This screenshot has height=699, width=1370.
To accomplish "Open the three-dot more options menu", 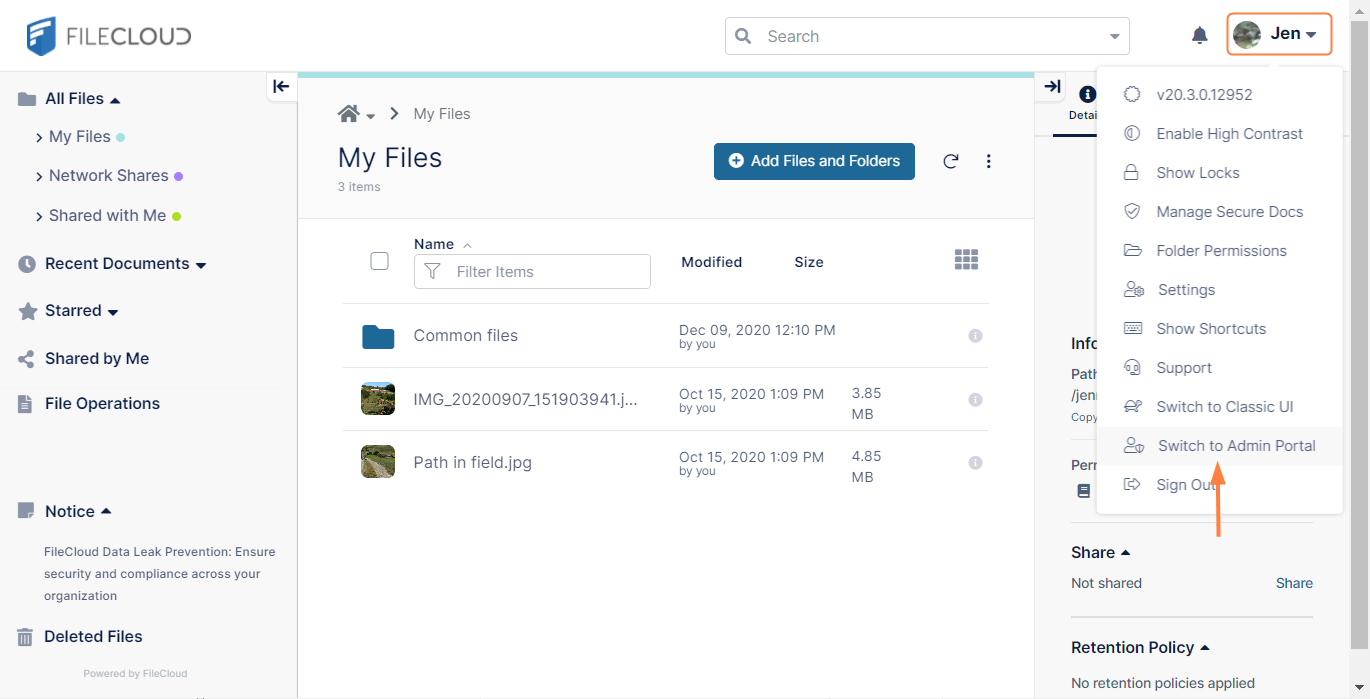I will 988,161.
